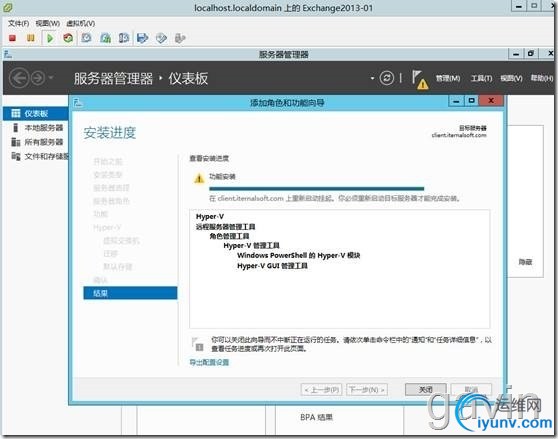
Task: Click the 文件和存储服务 icon
Action: click(x=16, y=156)
